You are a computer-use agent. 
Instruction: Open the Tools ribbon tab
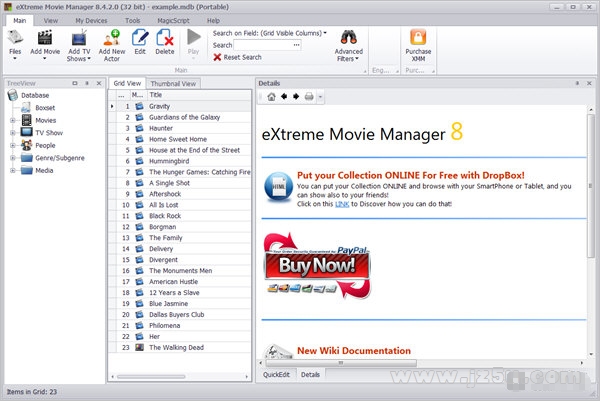(132, 21)
